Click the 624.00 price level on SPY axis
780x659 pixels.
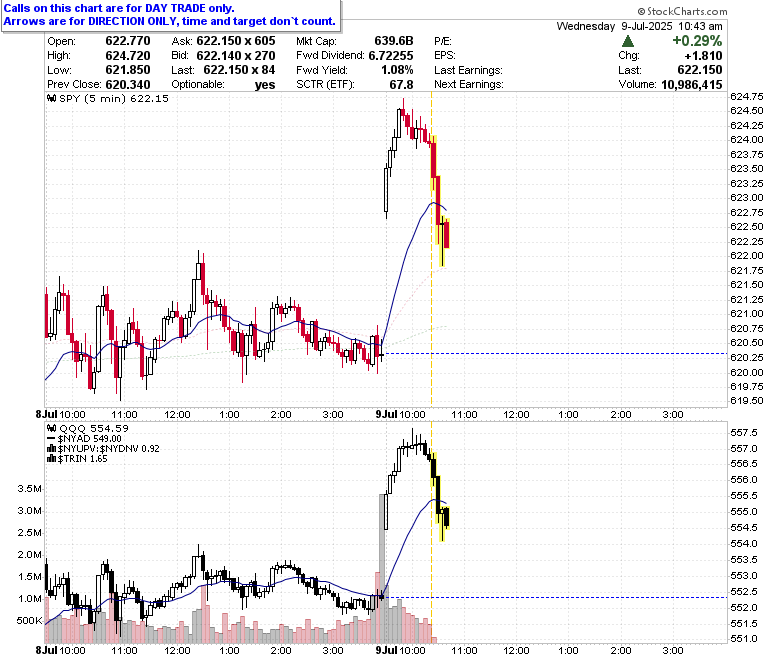(746, 140)
